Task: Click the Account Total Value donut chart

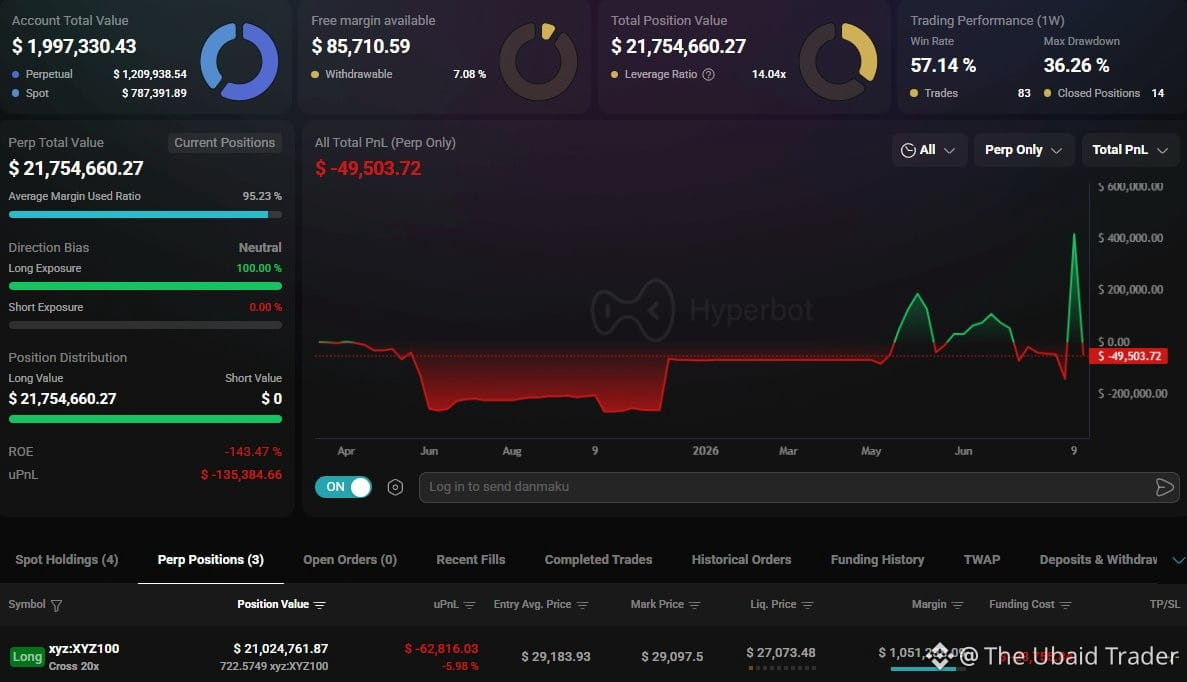Action: click(239, 61)
